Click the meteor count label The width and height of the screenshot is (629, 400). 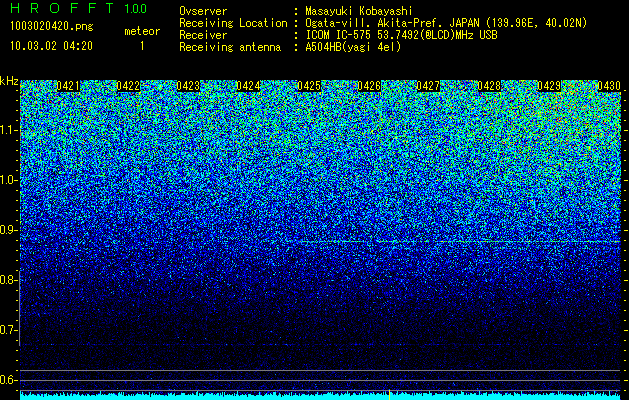pyautogui.click(x=142, y=31)
